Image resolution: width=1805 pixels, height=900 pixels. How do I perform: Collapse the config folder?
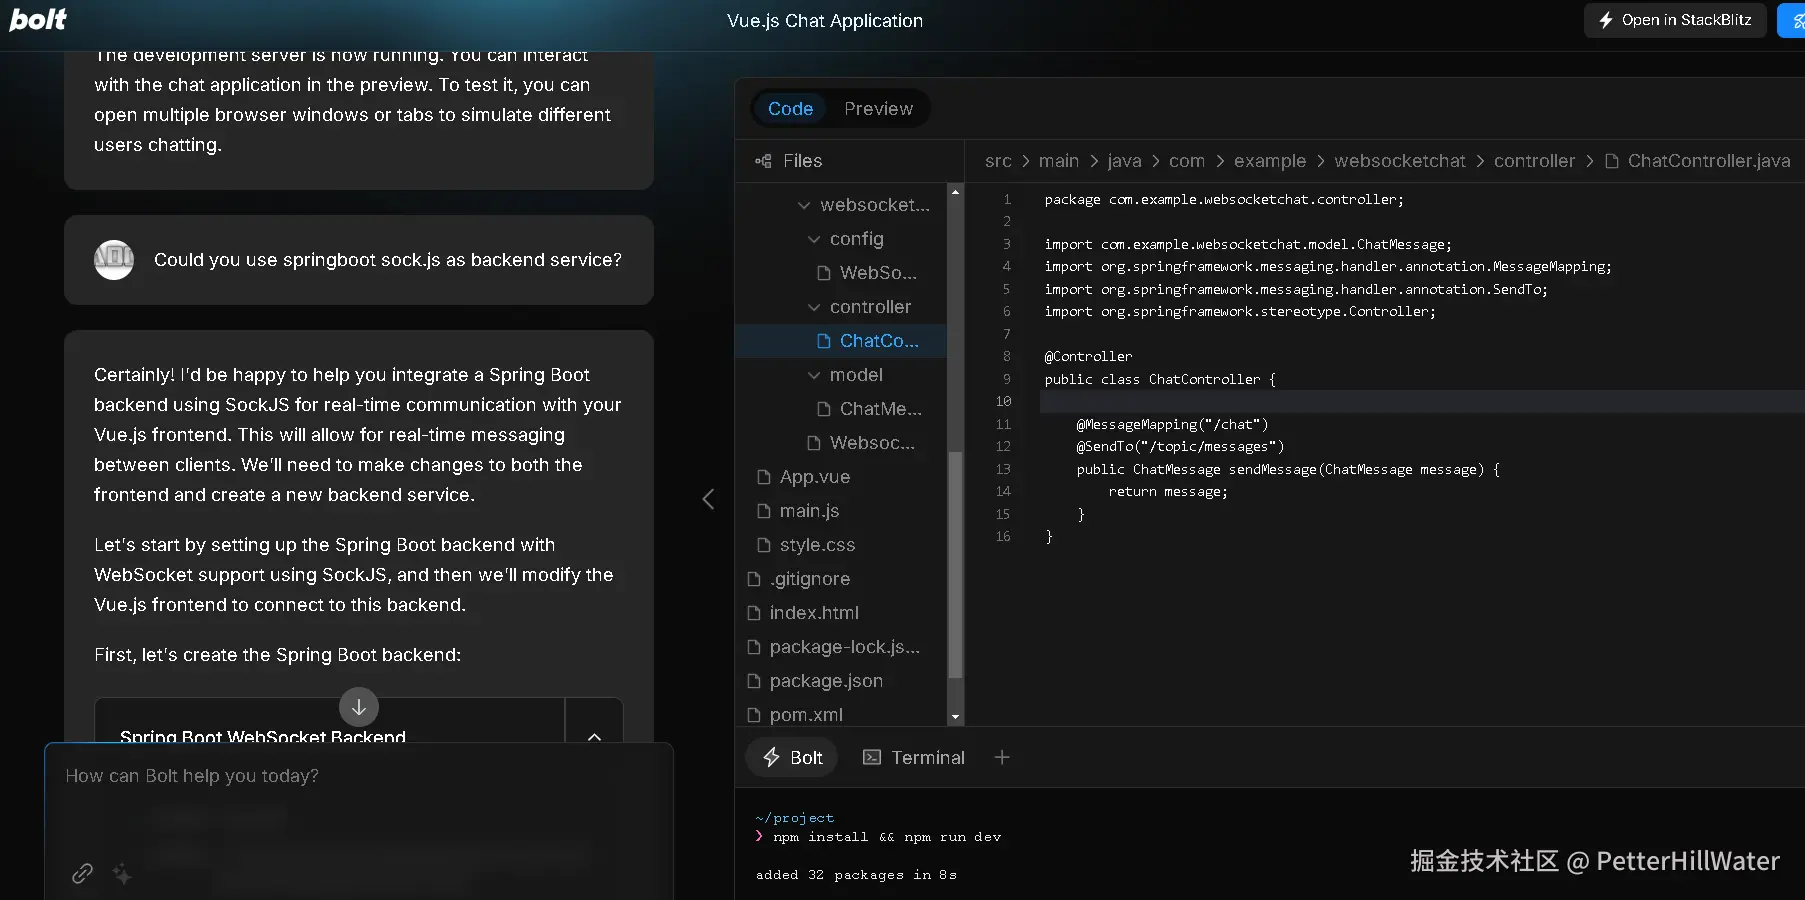pos(845,239)
